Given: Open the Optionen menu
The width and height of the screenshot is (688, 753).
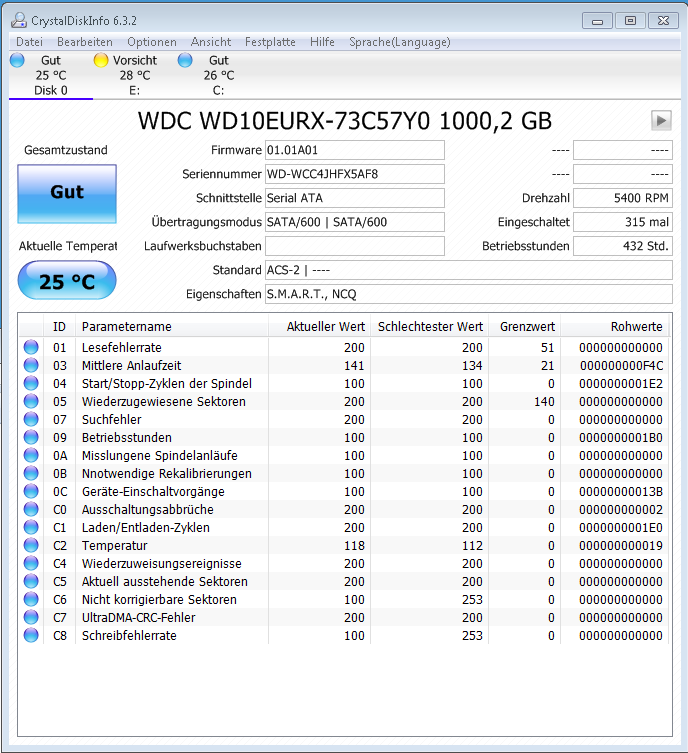Looking at the screenshot, I should 152,42.
